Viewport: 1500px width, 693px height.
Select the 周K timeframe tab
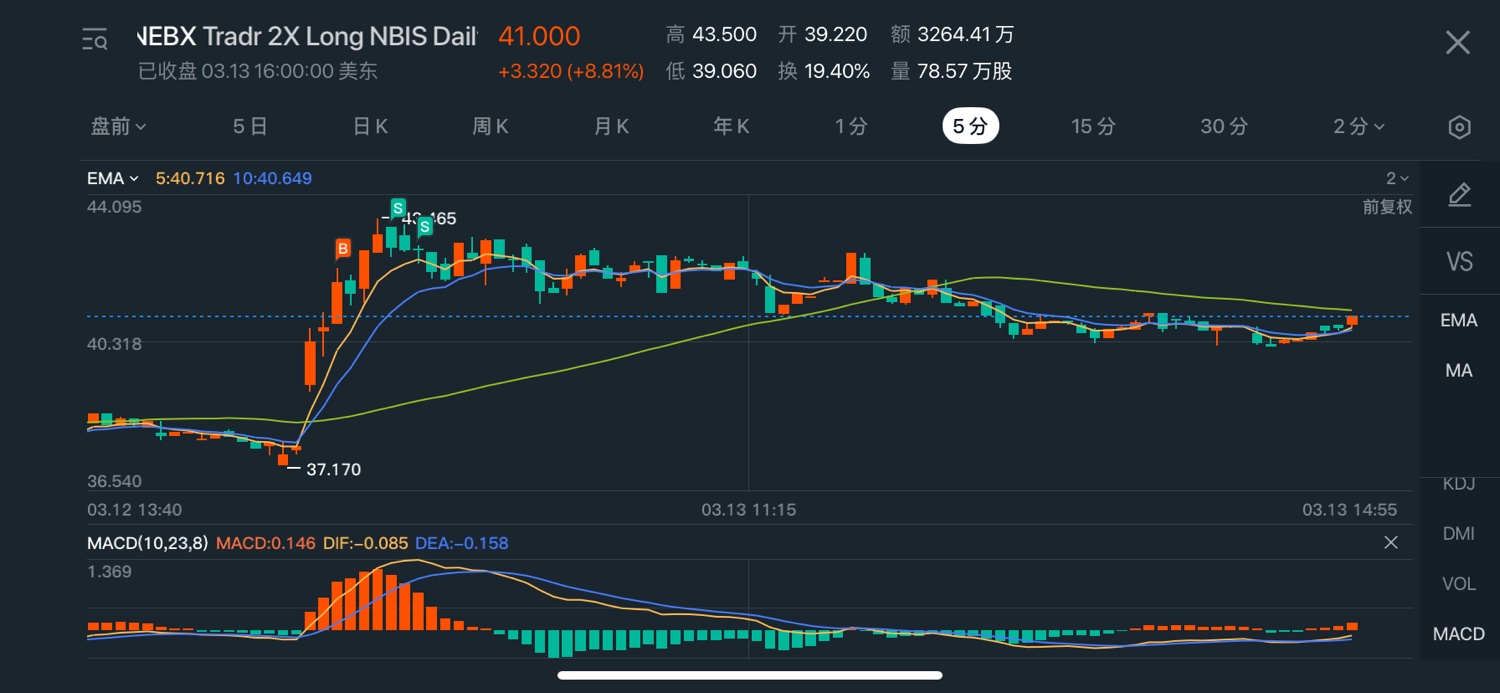point(491,127)
